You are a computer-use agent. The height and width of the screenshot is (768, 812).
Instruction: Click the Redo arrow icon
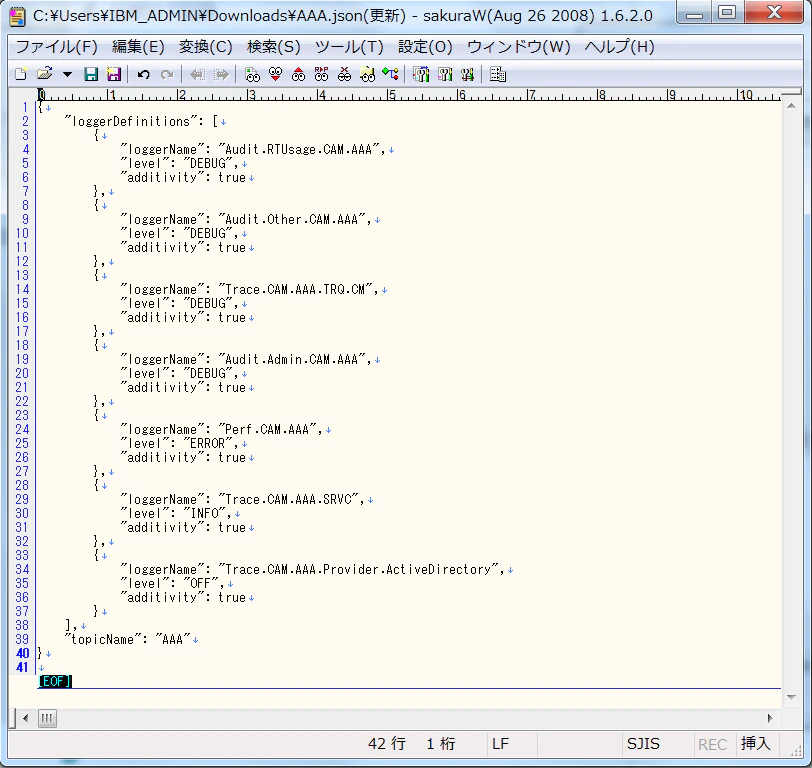(x=167, y=75)
